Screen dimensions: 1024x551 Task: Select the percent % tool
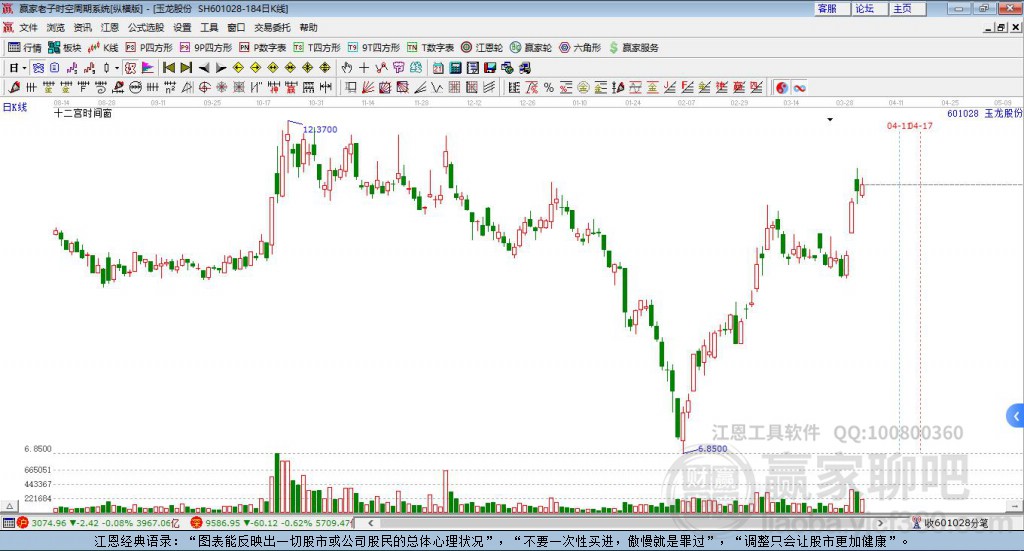549,87
